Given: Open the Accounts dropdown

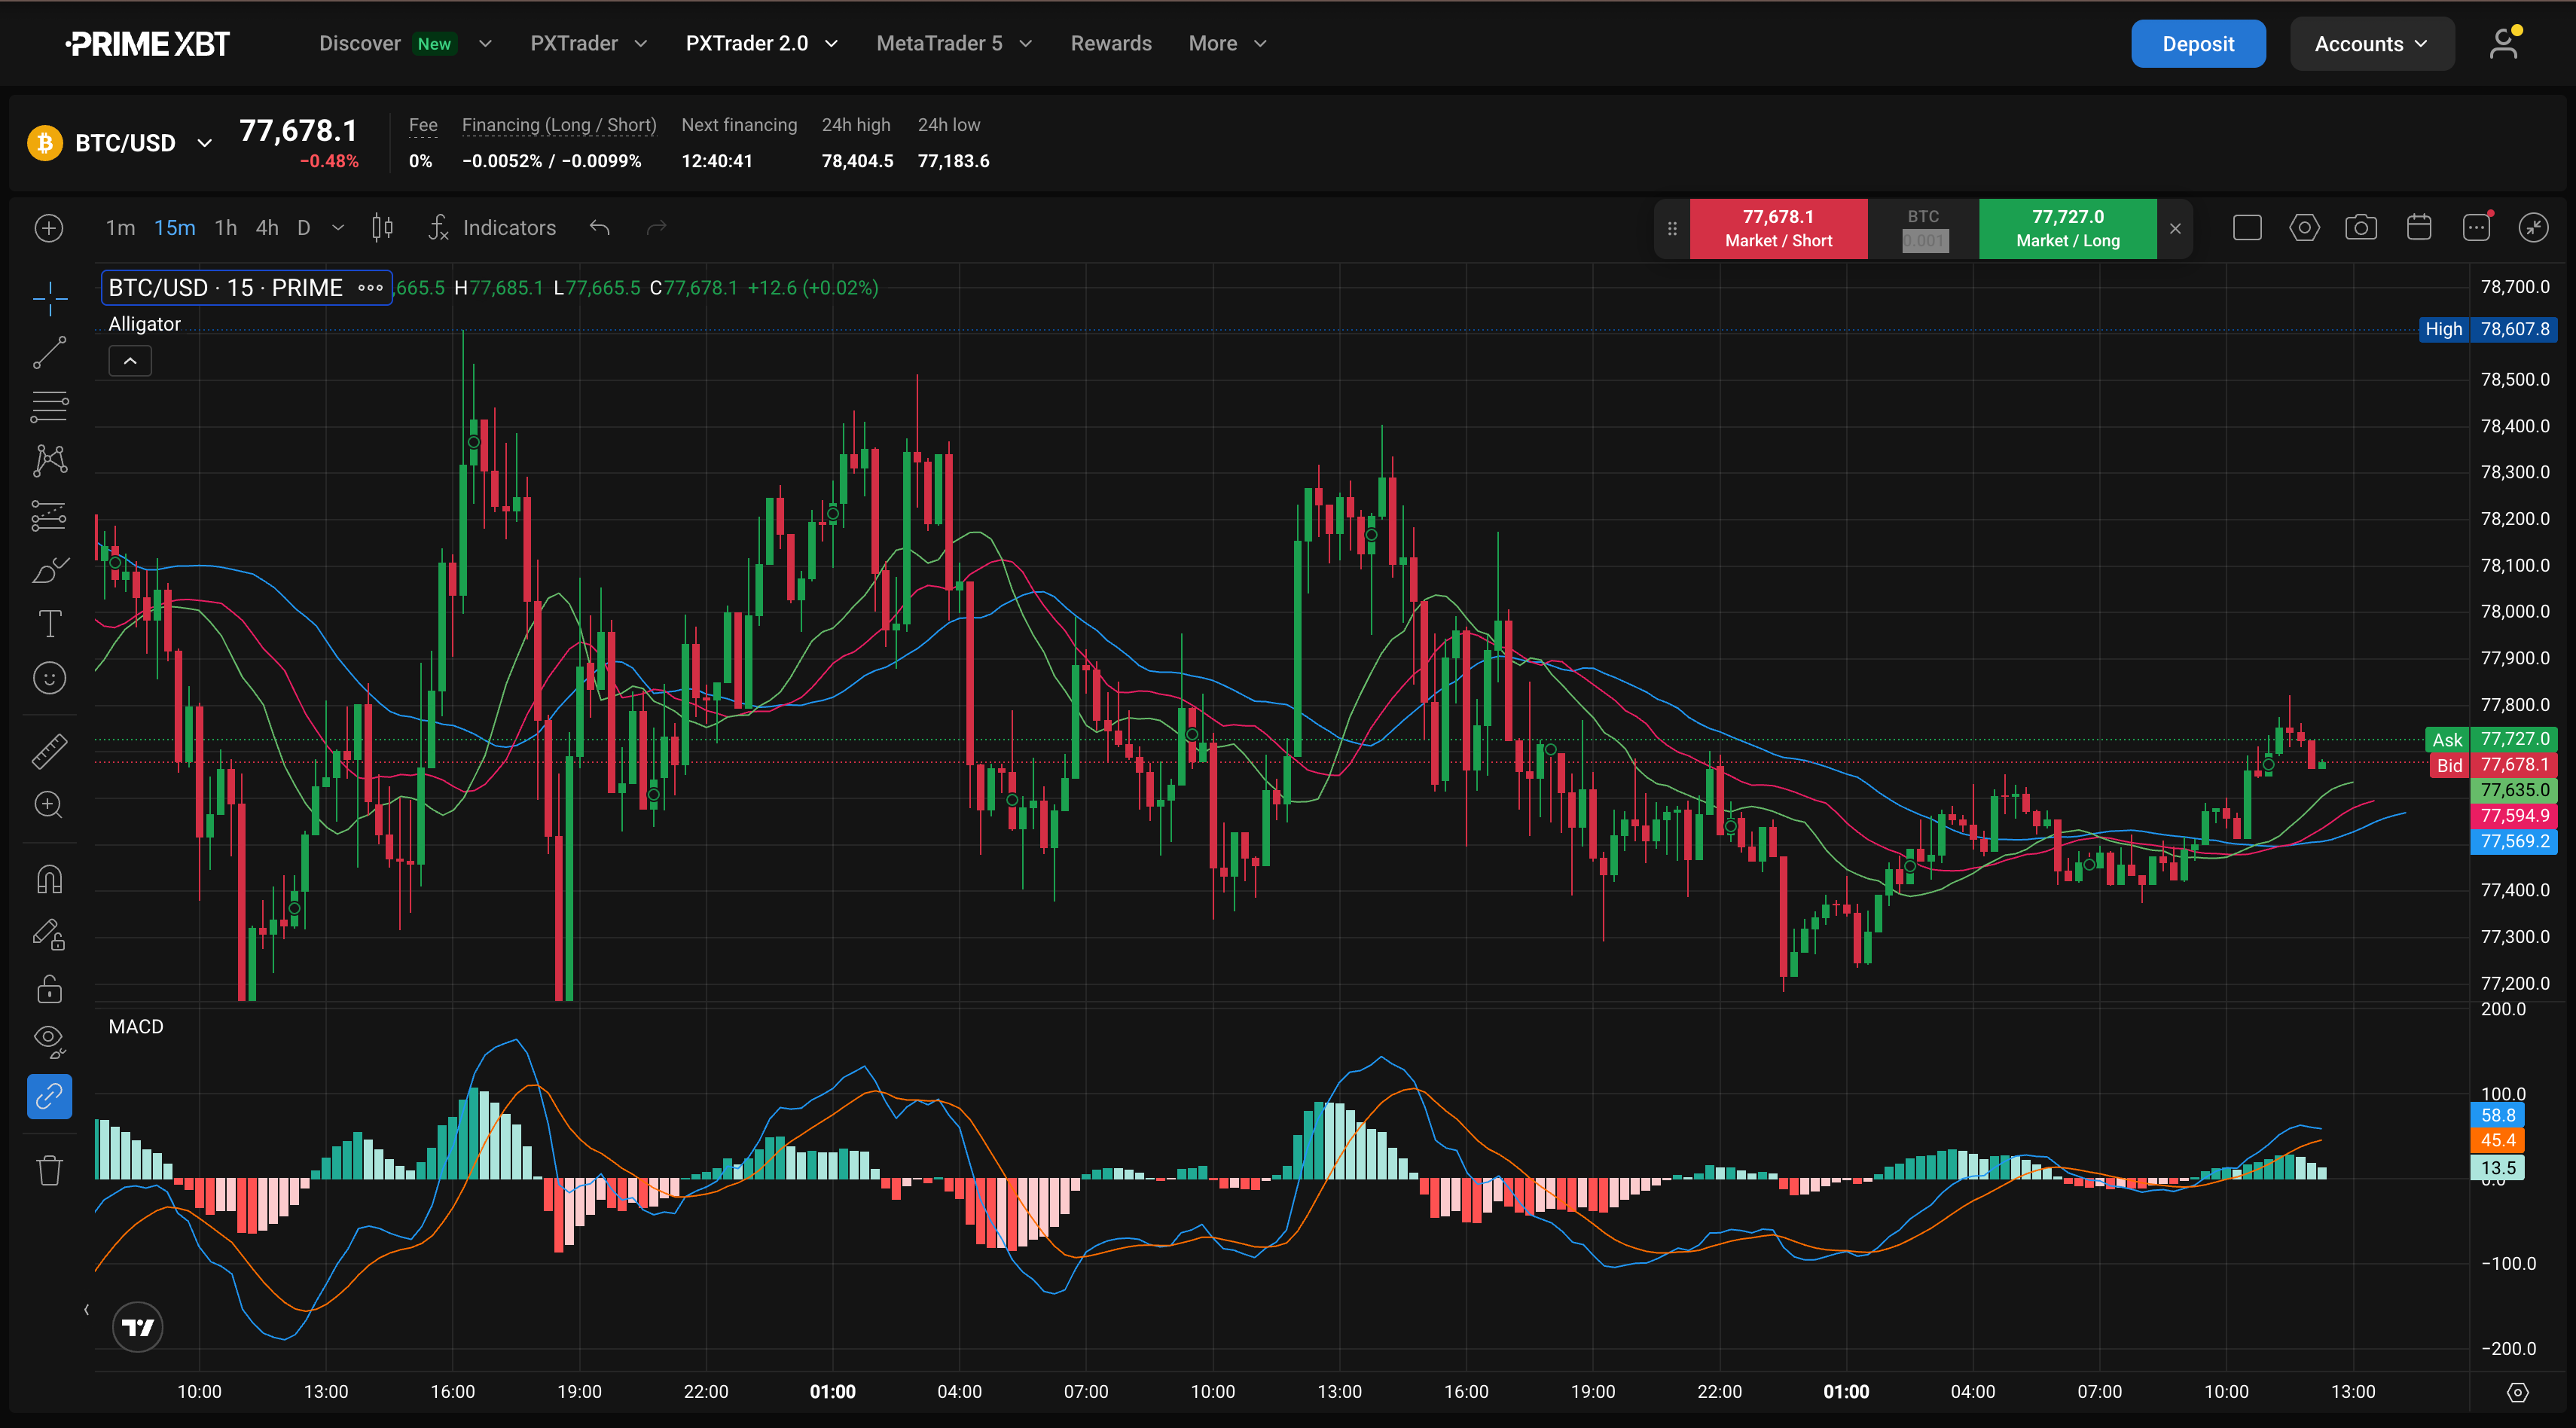Looking at the screenshot, I should pyautogui.click(x=2371, y=44).
